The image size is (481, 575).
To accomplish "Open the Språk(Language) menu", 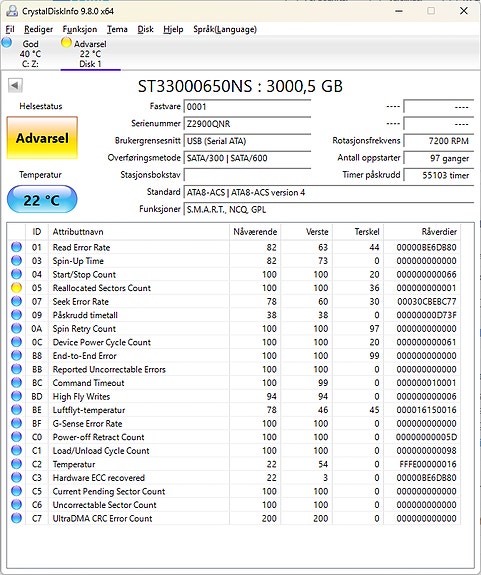I will click(225, 29).
